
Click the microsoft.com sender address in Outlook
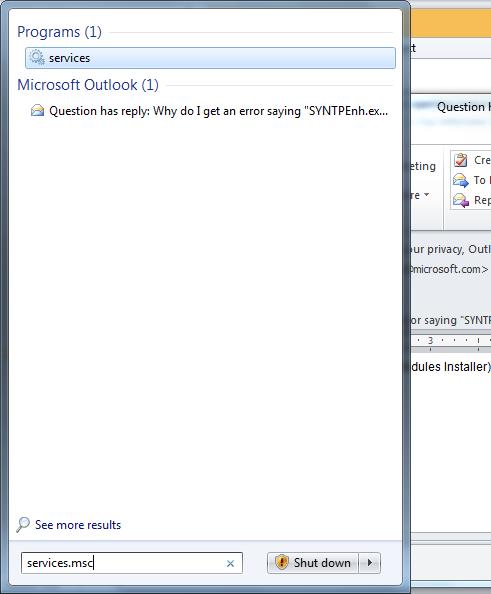pos(450,269)
